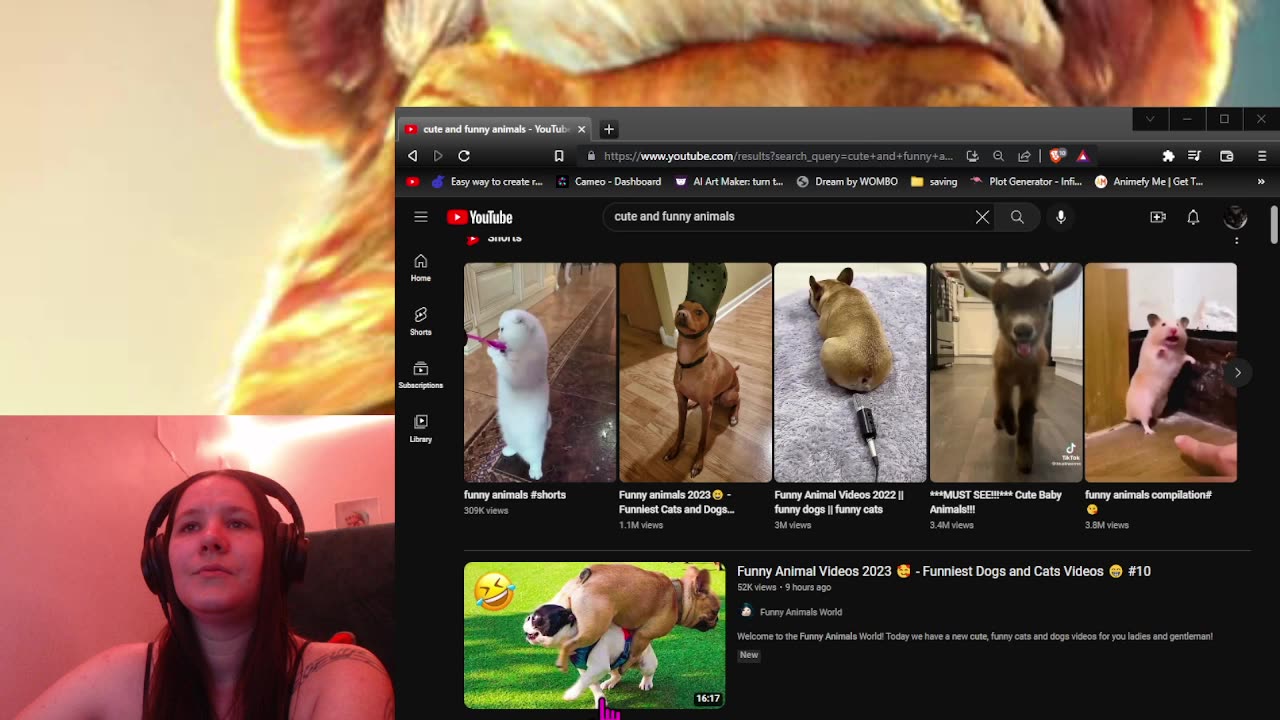Open the white cat Short thumbnail
This screenshot has height=720, width=1280.
(540, 372)
